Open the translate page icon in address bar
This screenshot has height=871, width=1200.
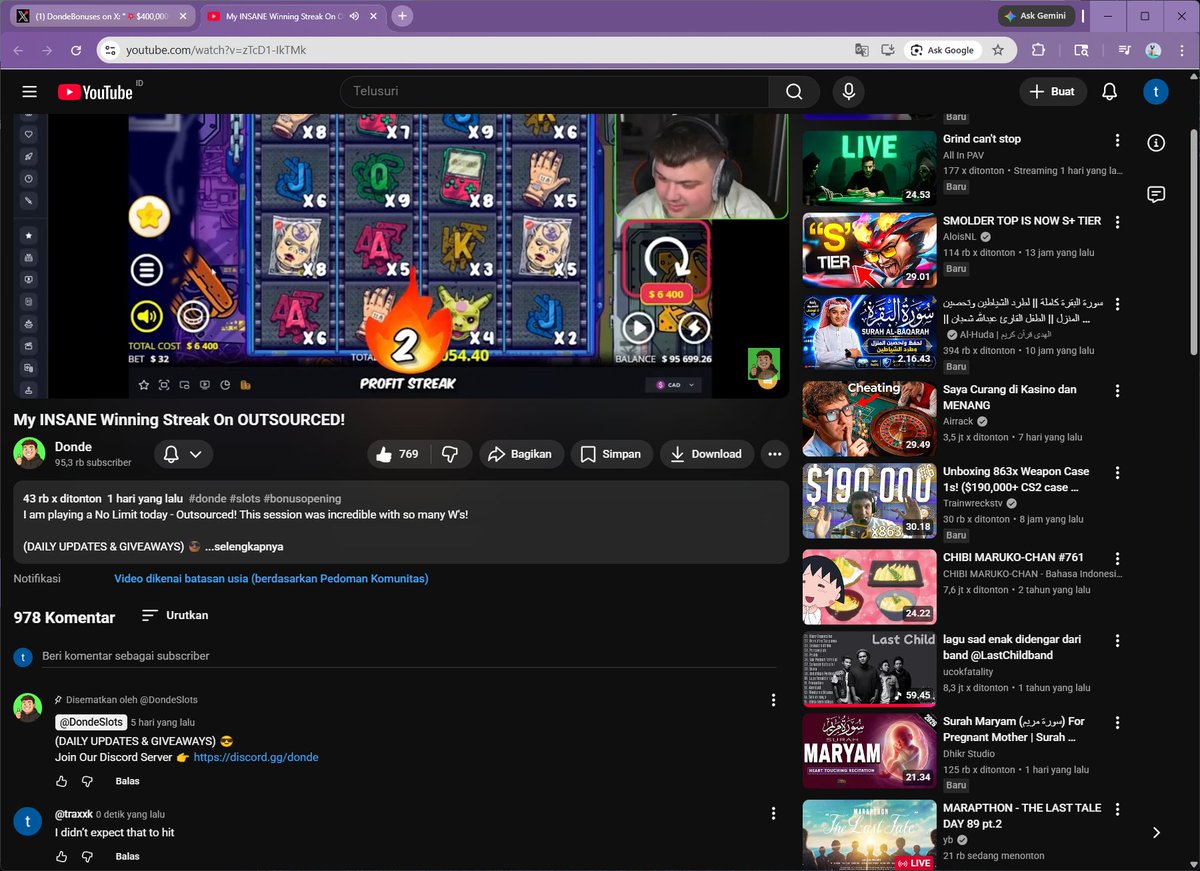coord(861,50)
